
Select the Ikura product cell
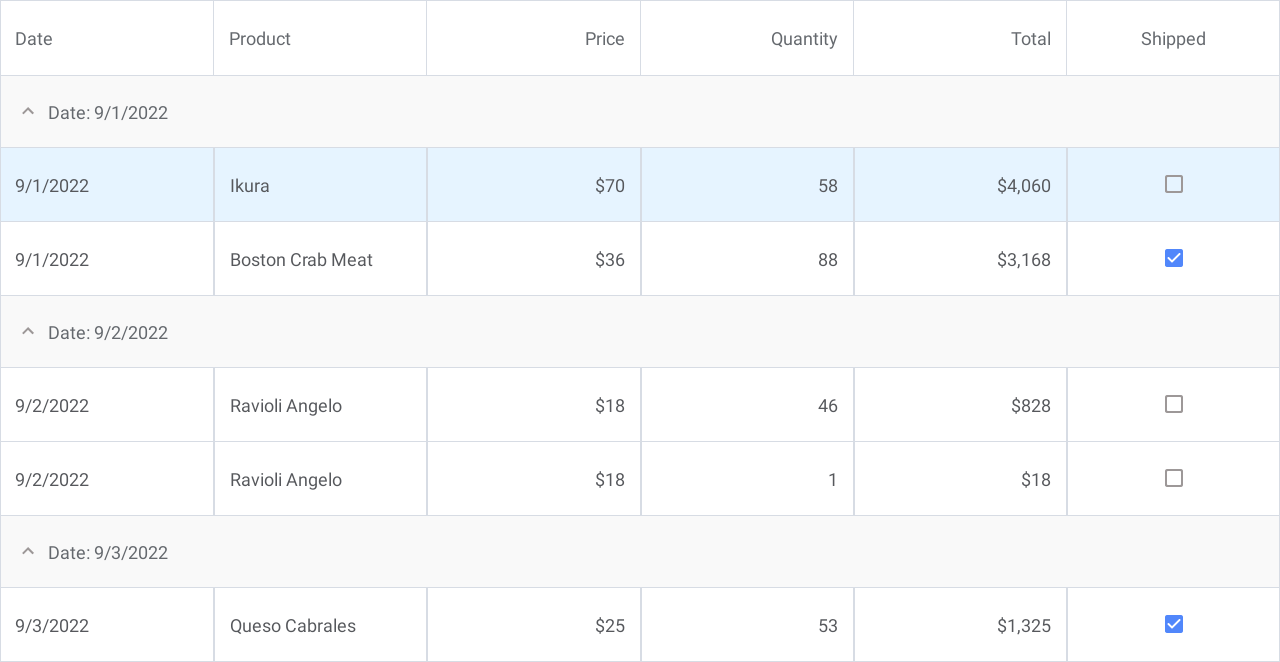[x=250, y=186]
